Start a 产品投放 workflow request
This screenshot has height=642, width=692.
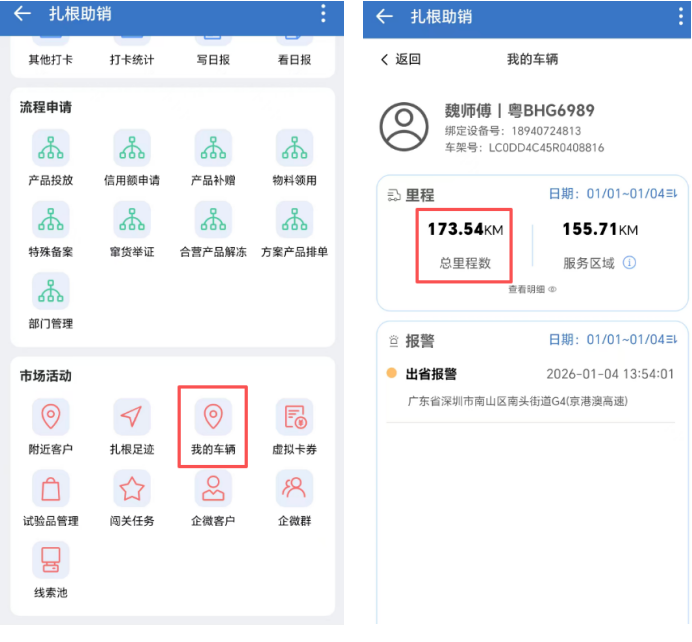tap(50, 148)
